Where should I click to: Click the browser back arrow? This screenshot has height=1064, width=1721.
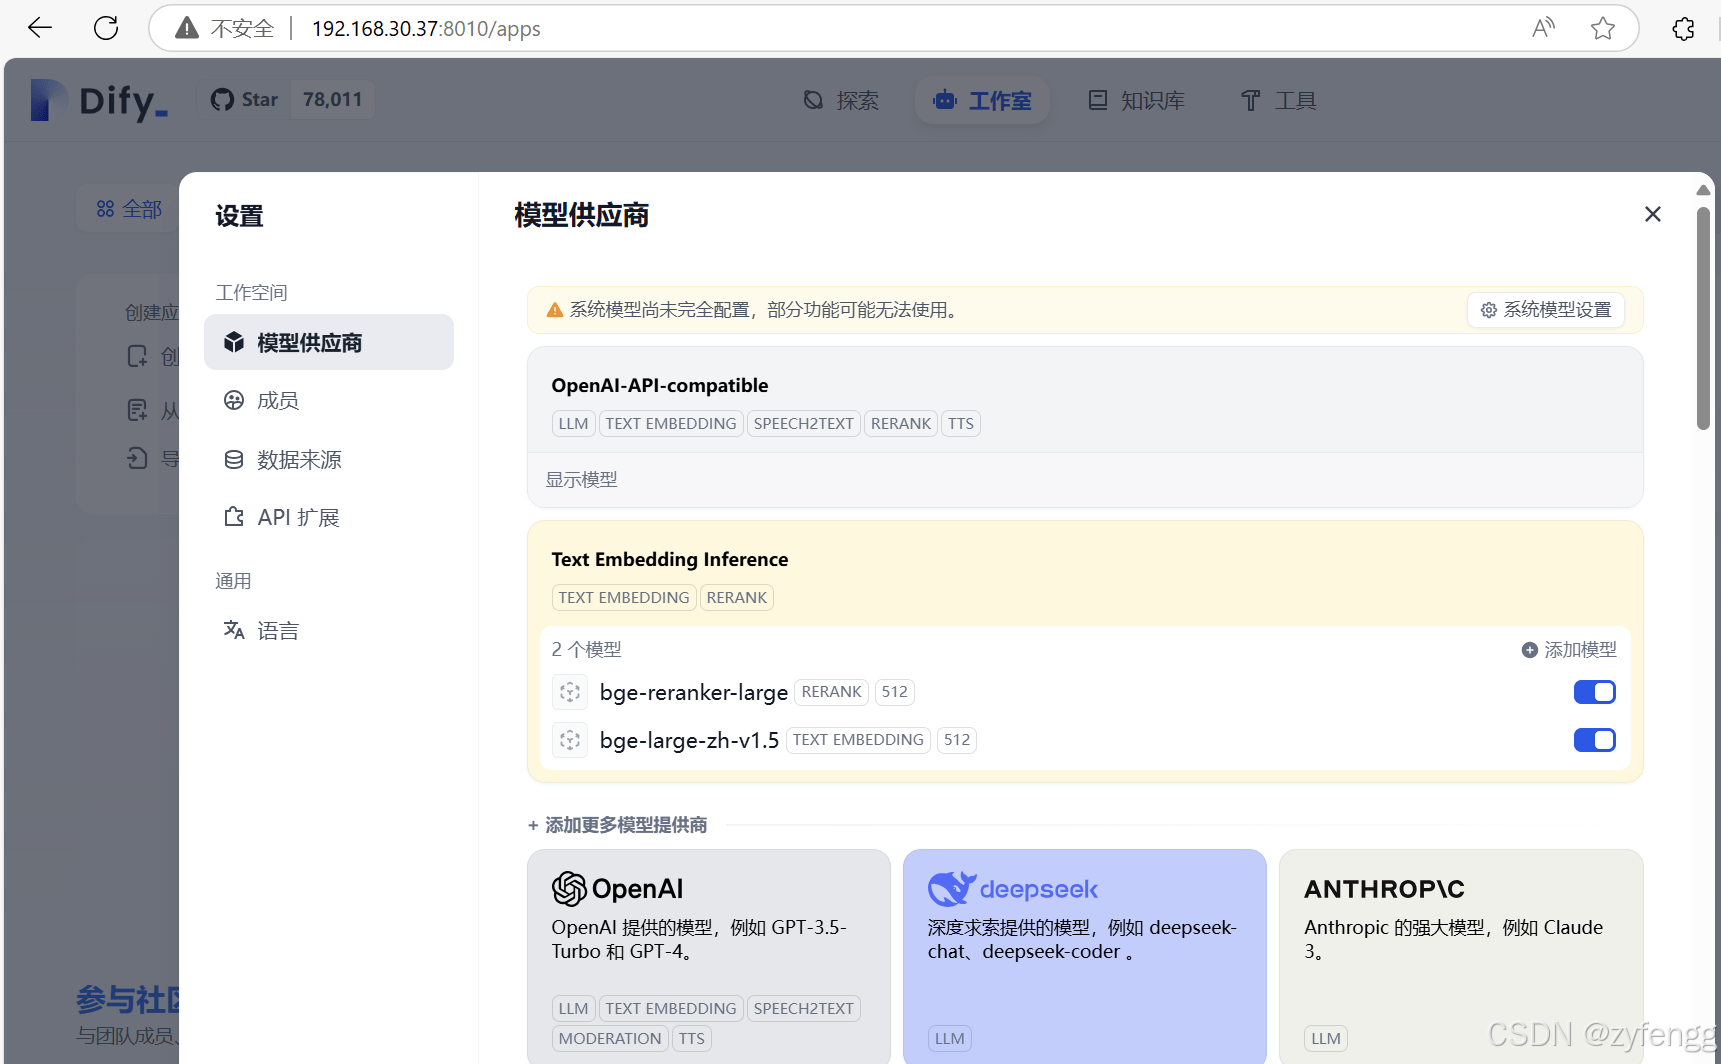click(40, 28)
